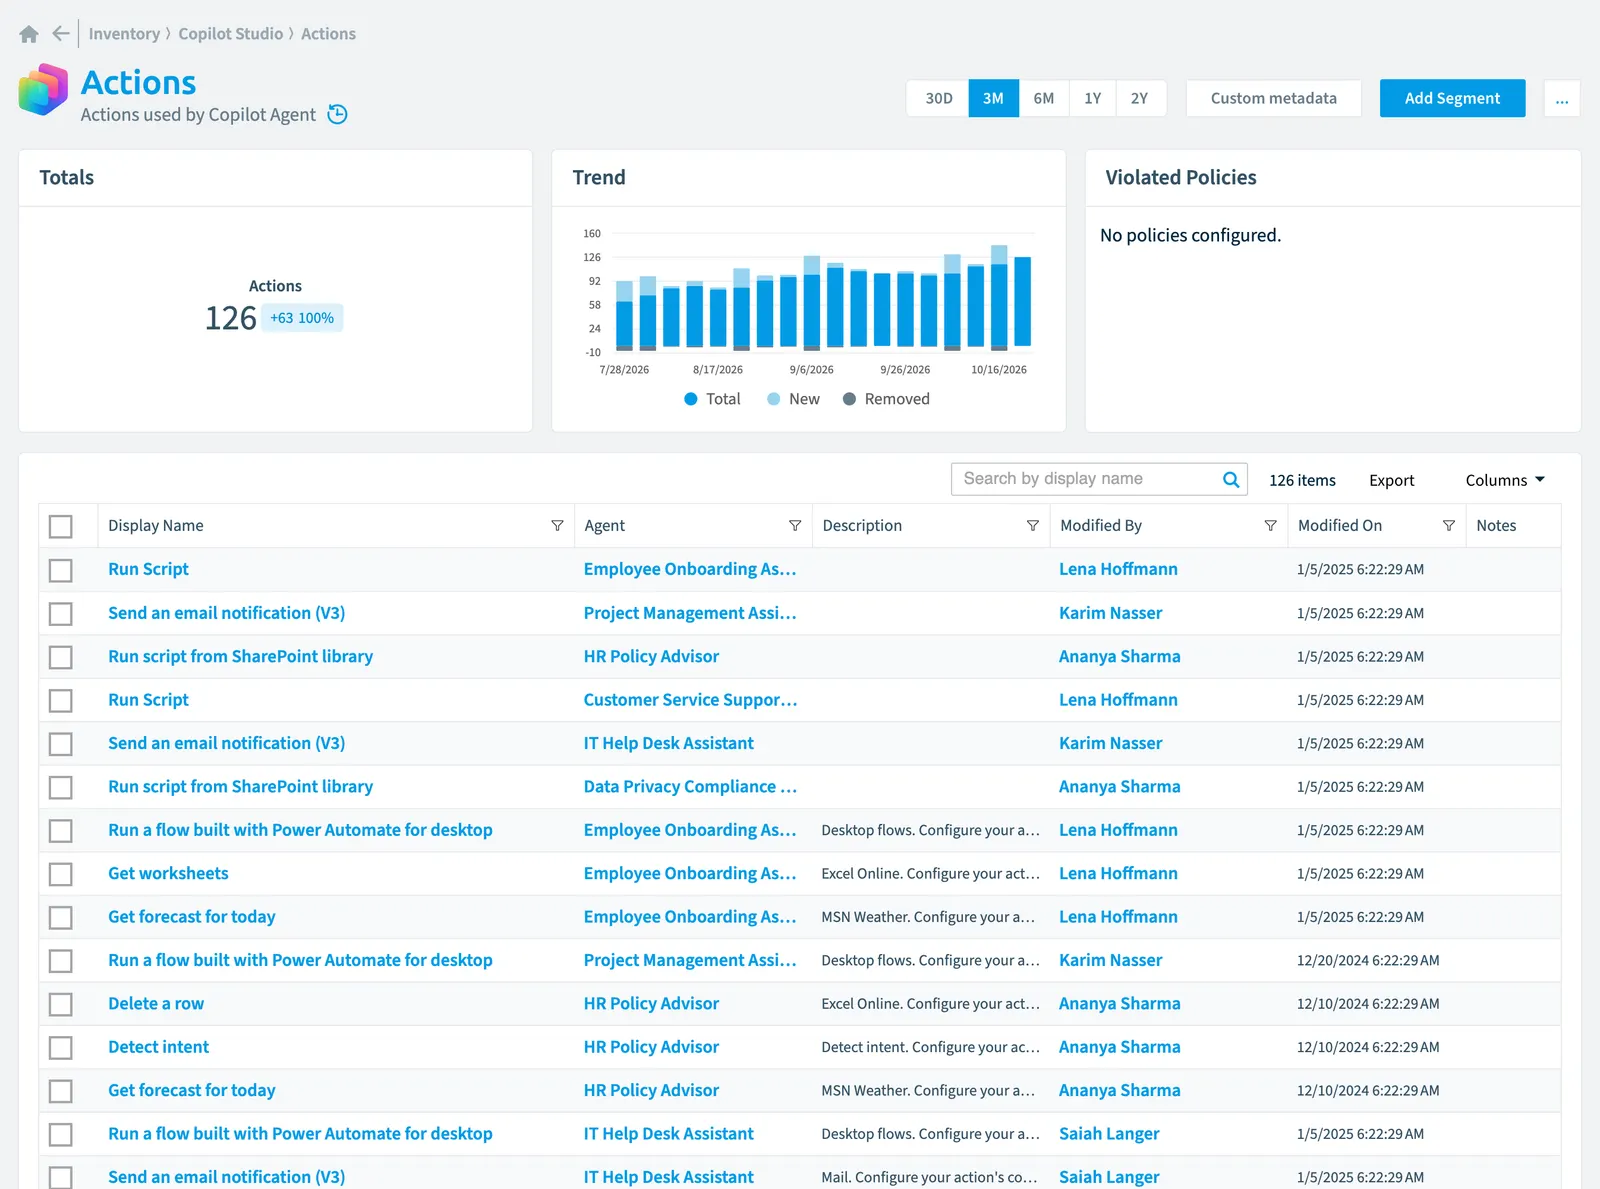Expand the Columns dropdown
This screenshot has width=1600, height=1189.
pyautogui.click(x=1505, y=480)
